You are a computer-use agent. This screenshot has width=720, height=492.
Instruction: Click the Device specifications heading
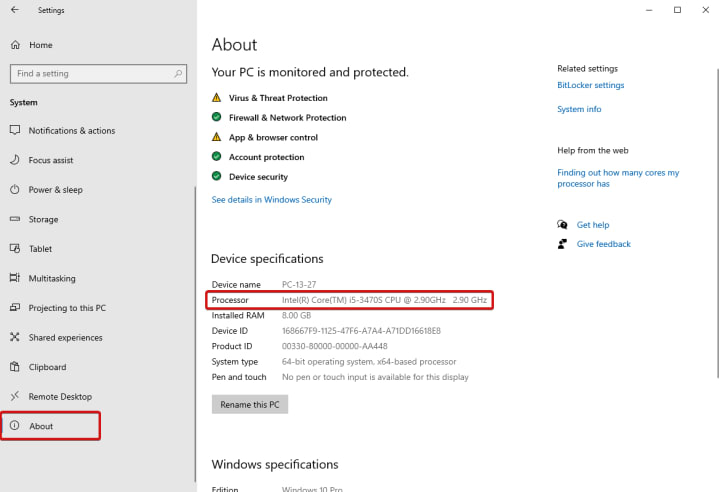[267, 259]
